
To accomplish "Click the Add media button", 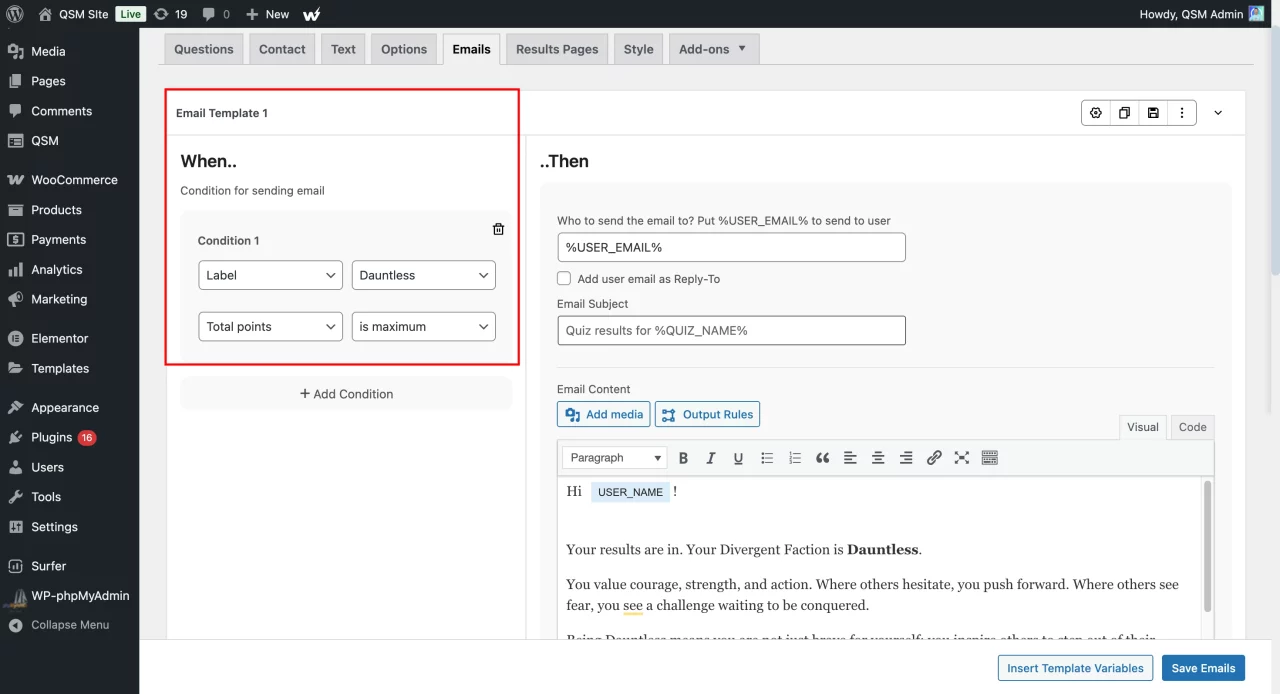I will [x=604, y=414].
